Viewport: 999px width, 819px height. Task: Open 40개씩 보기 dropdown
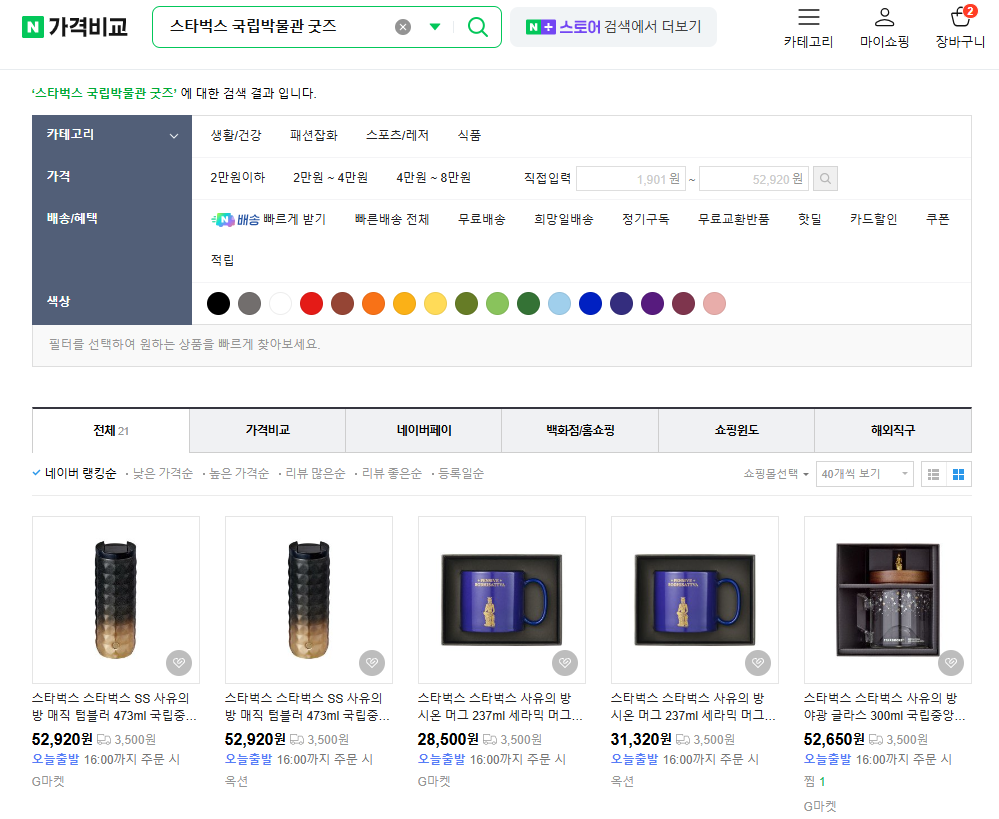pyautogui.click(x=865, y=474)
